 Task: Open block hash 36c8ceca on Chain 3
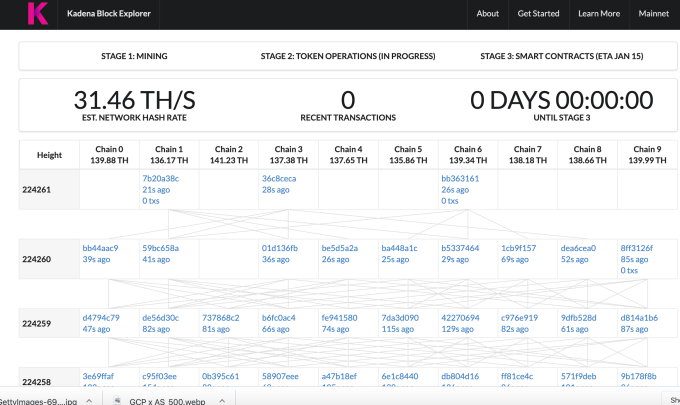[279, 178]
